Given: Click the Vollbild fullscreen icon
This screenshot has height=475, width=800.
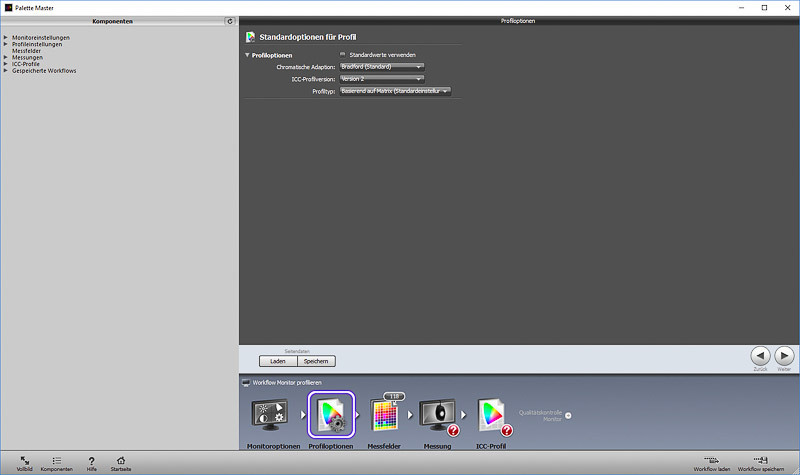Looking at the screenshot, I should (x=24, y=460).
